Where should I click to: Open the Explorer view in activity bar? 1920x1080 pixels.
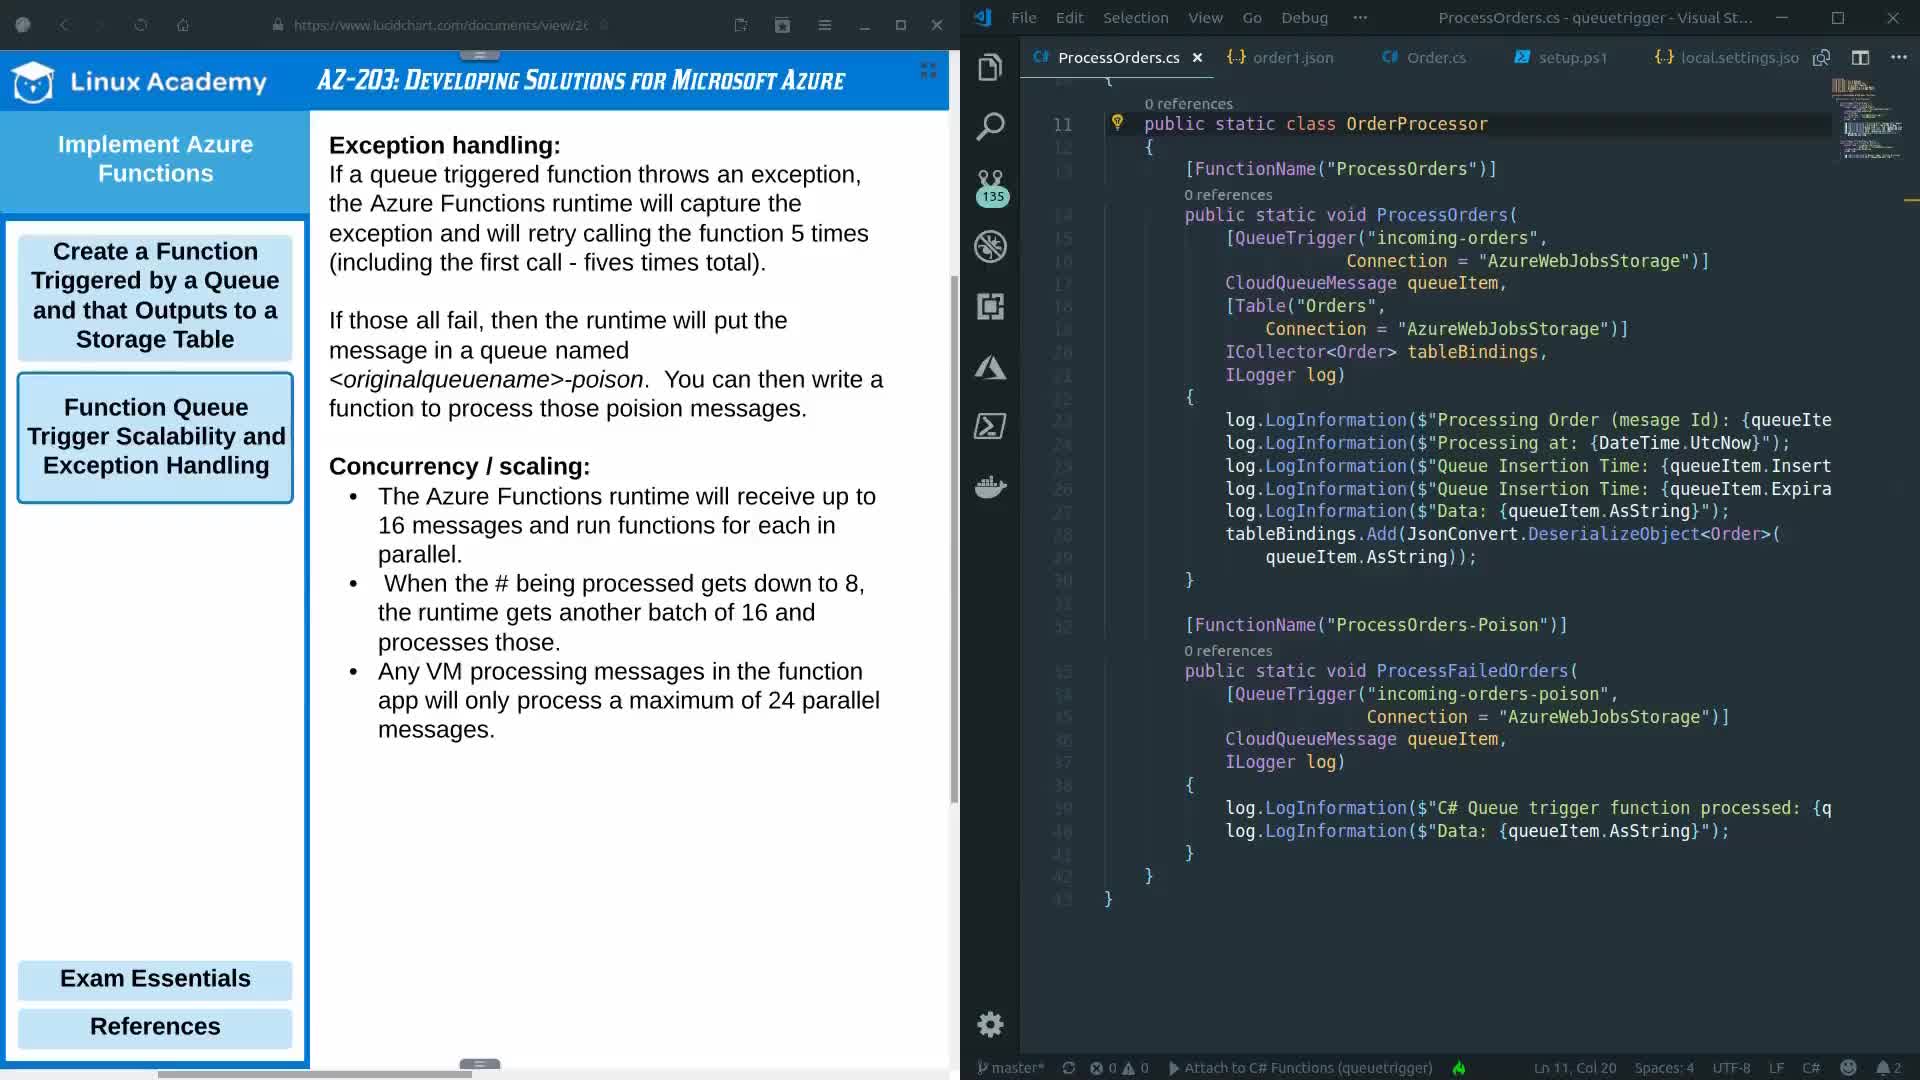coord(990,68)
